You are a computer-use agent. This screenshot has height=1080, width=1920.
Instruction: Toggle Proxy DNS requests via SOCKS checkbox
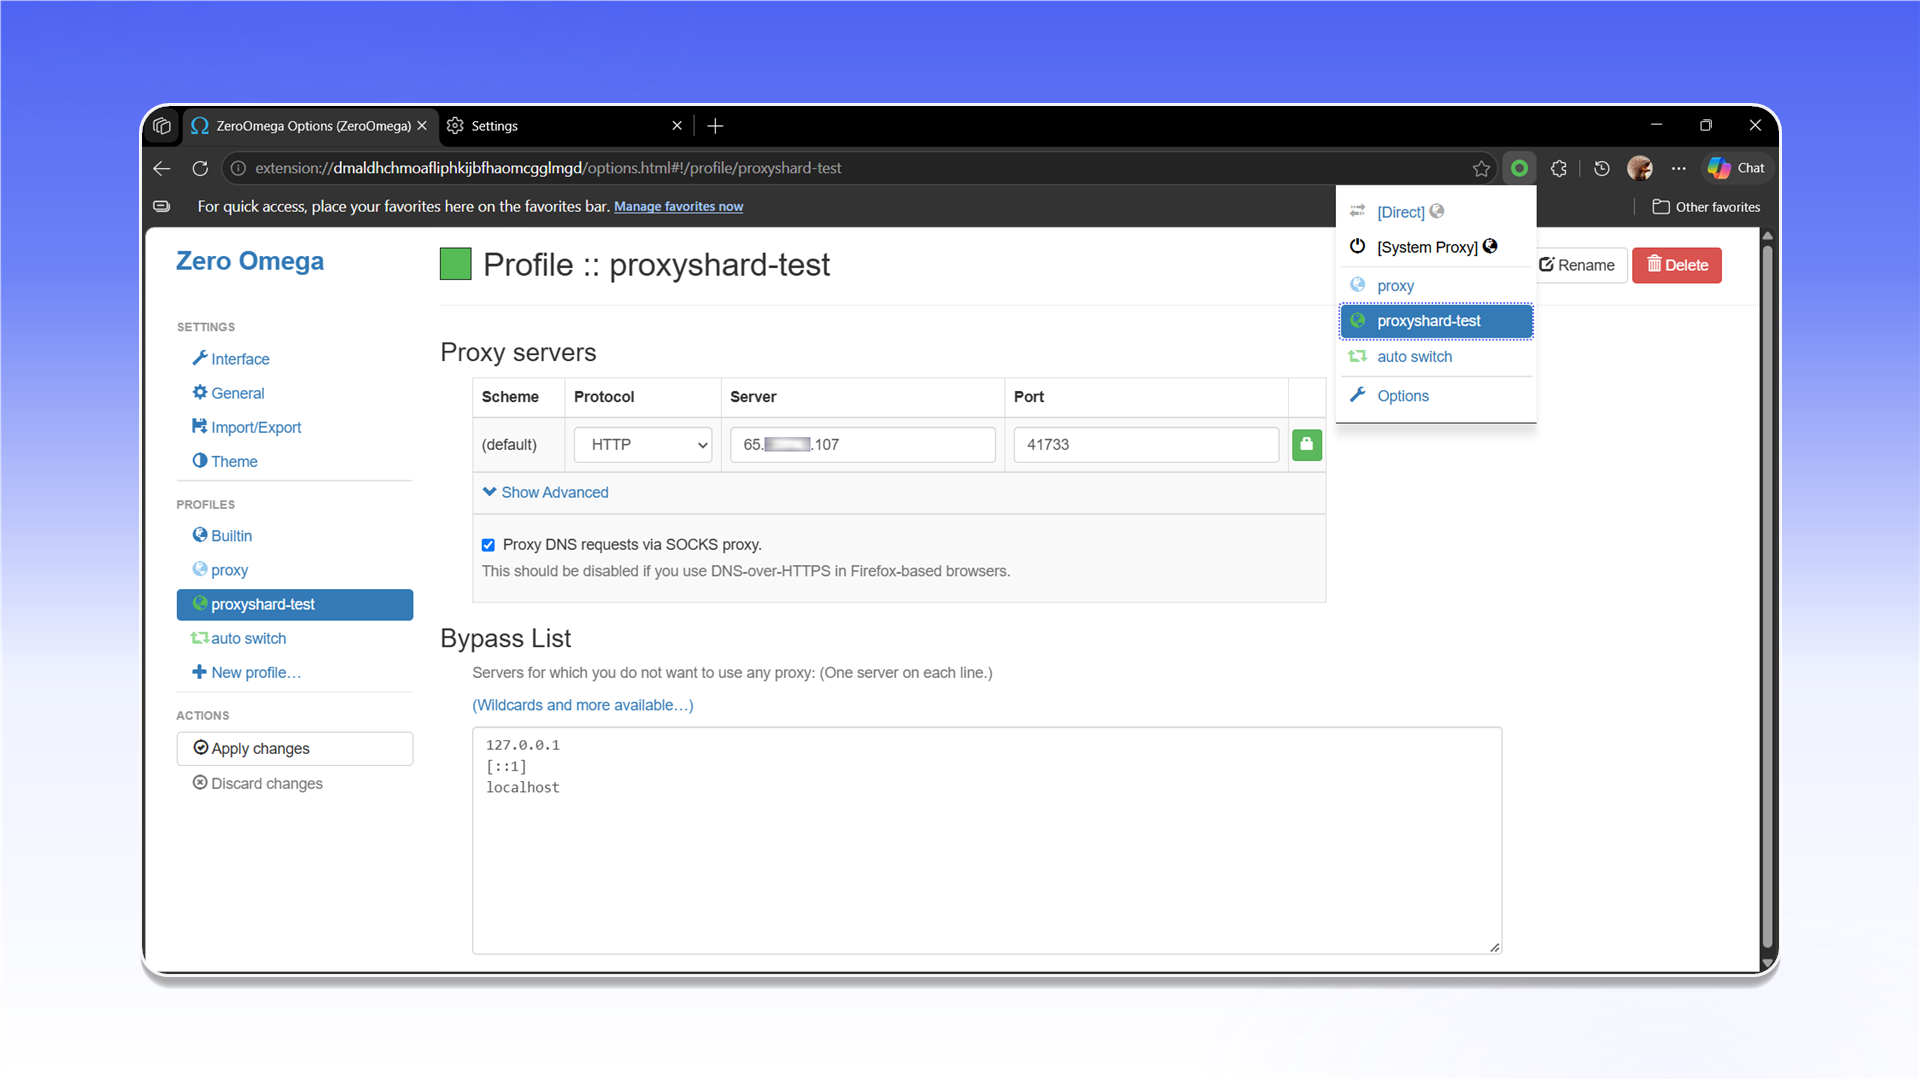(488, 545)
